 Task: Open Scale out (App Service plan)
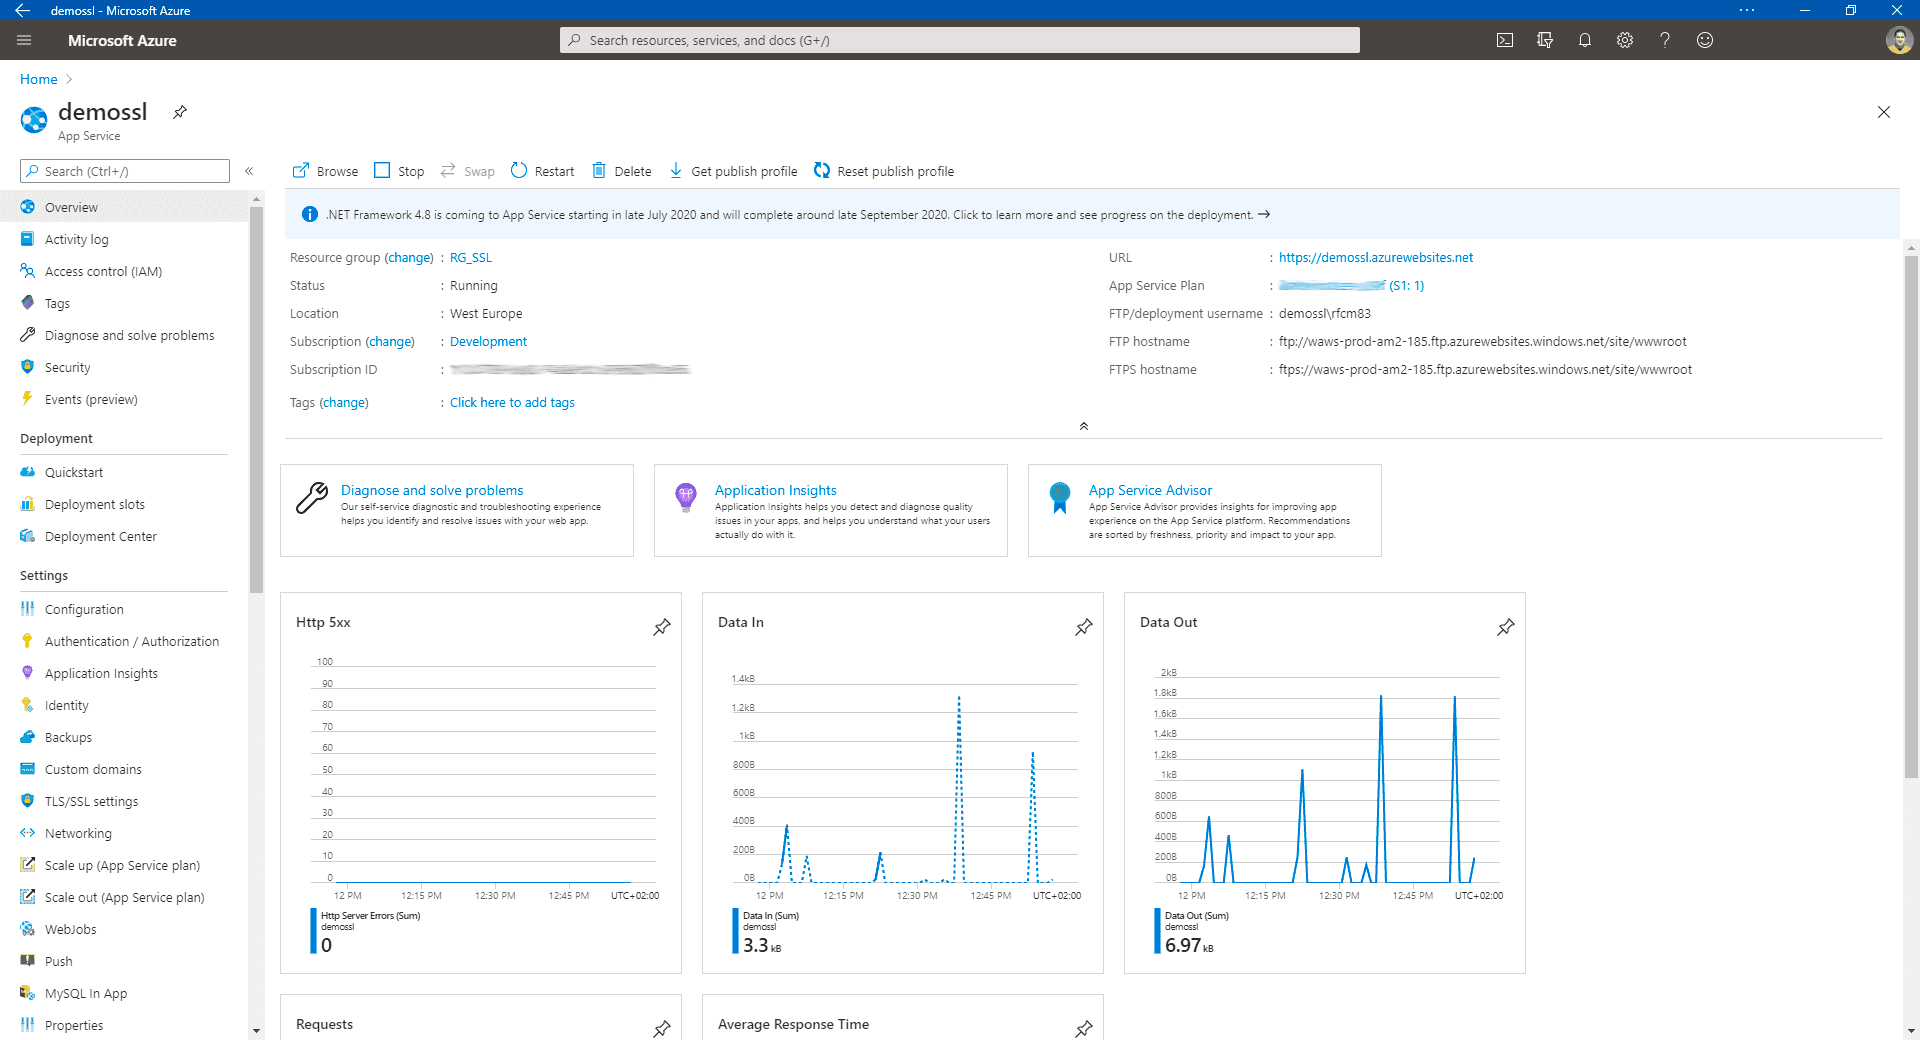pos(124,897)
